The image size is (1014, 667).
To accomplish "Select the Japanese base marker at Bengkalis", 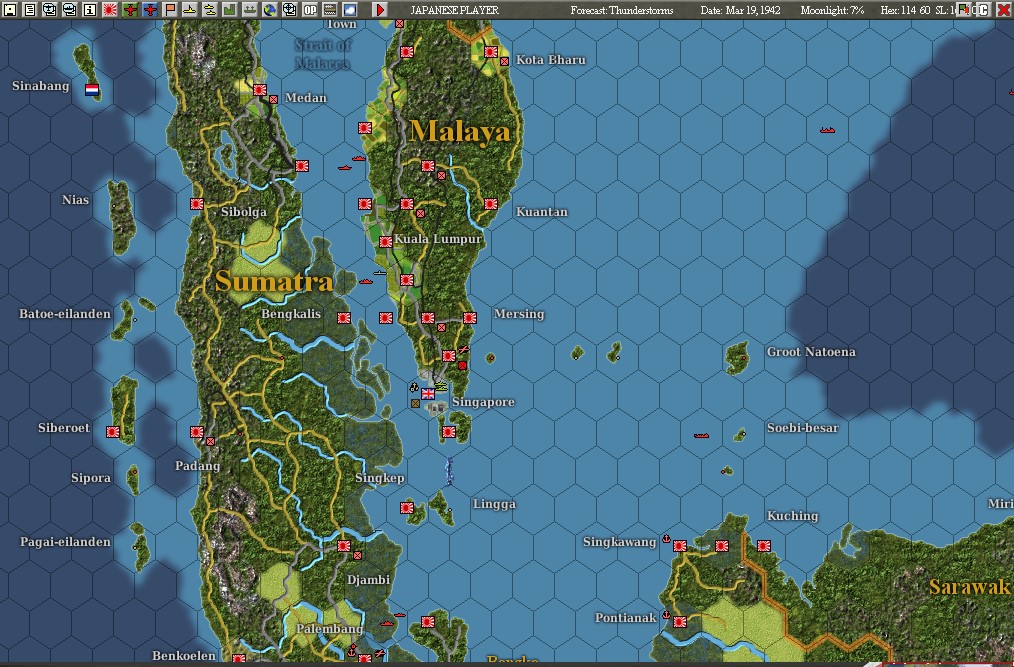I will [x=344, y=318].
